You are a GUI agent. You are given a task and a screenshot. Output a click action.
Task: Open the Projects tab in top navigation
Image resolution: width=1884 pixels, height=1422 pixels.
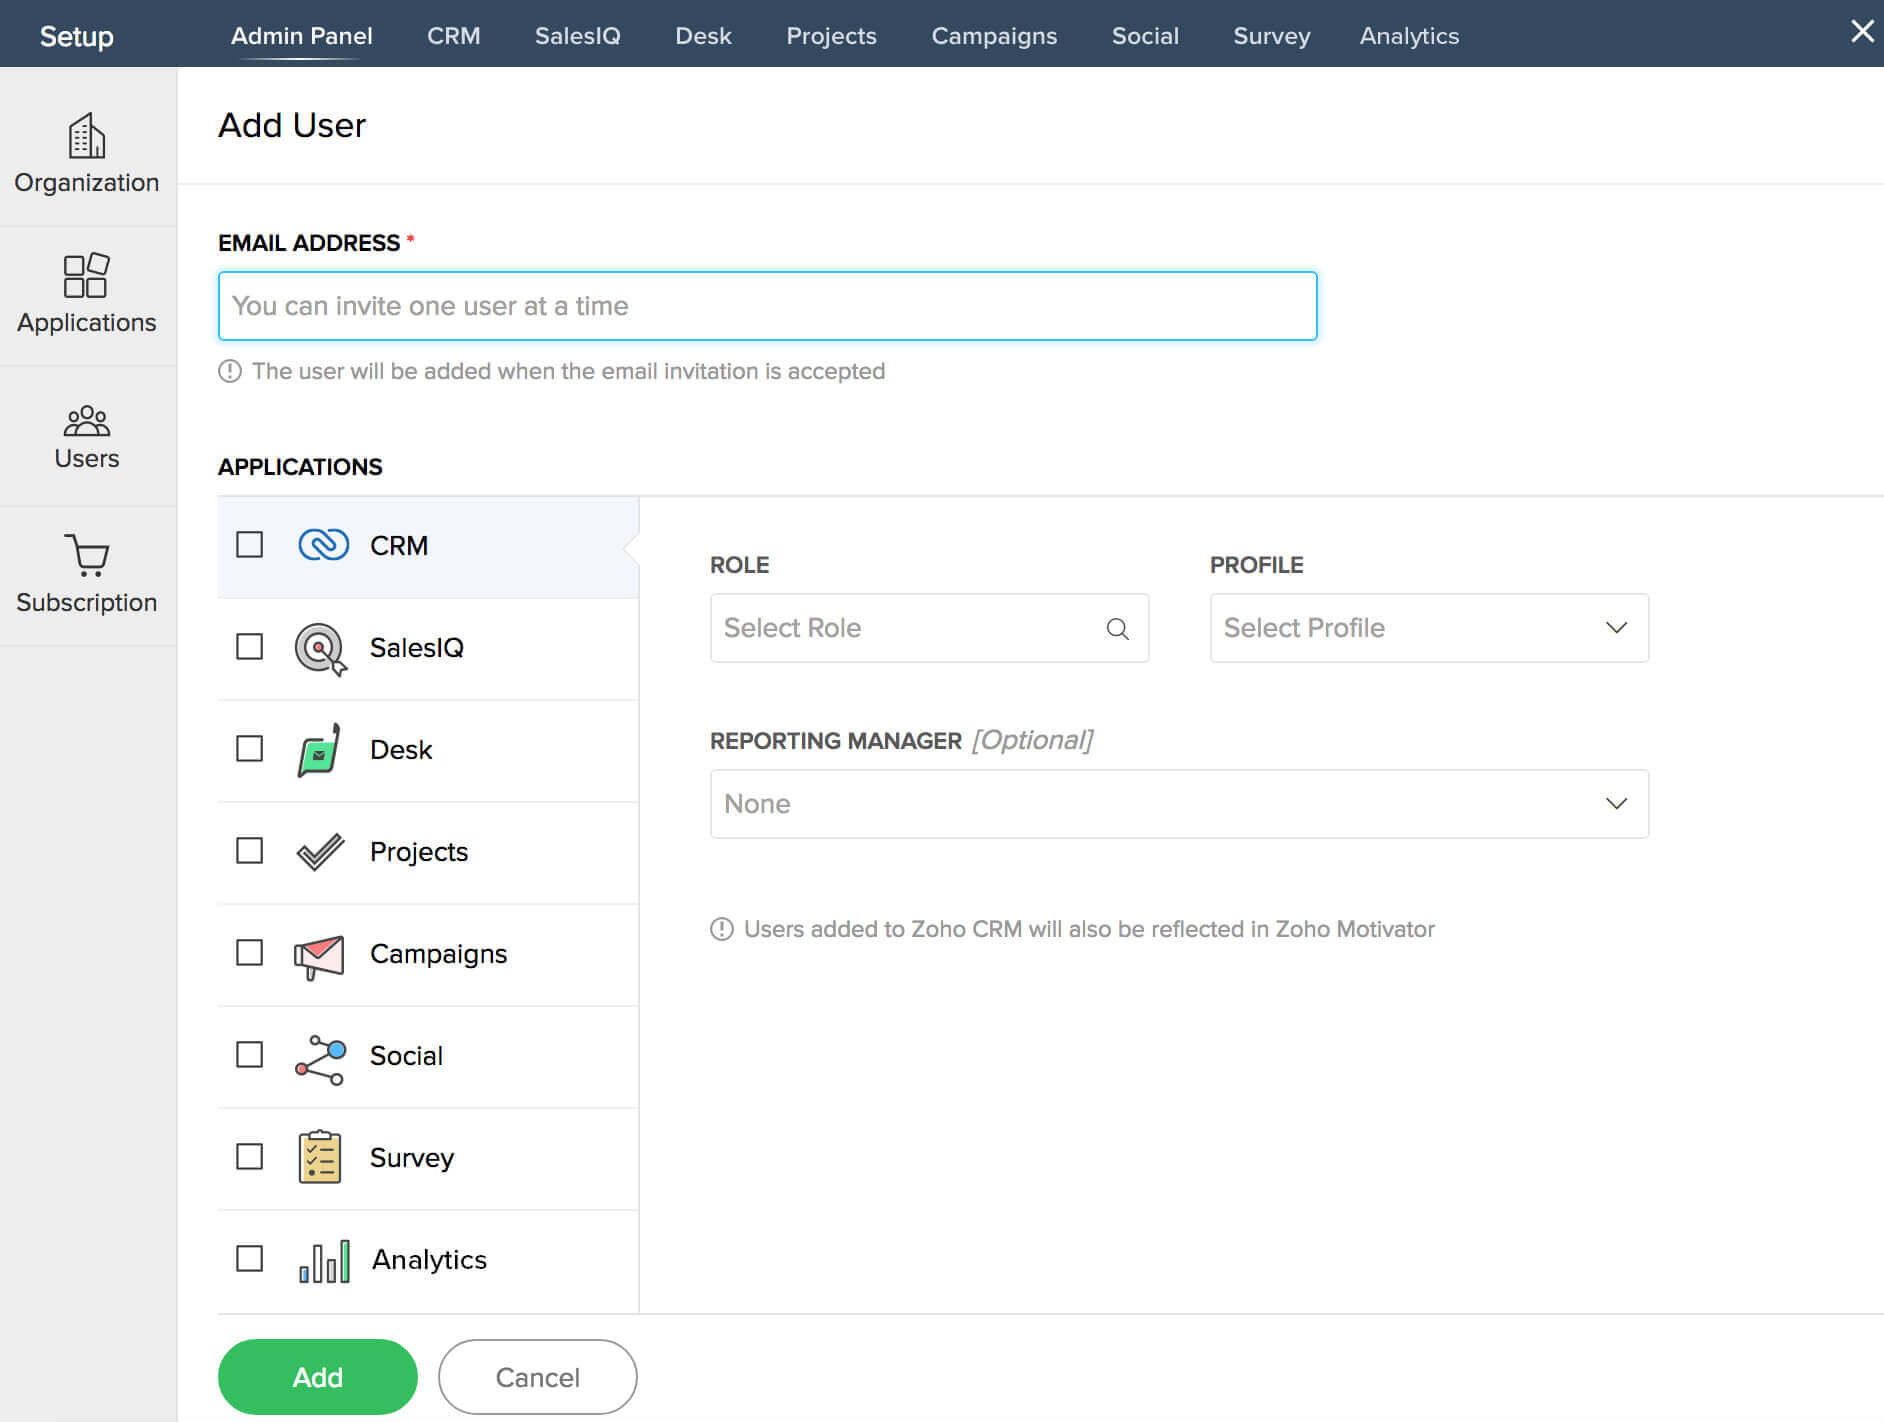[831, 35]
